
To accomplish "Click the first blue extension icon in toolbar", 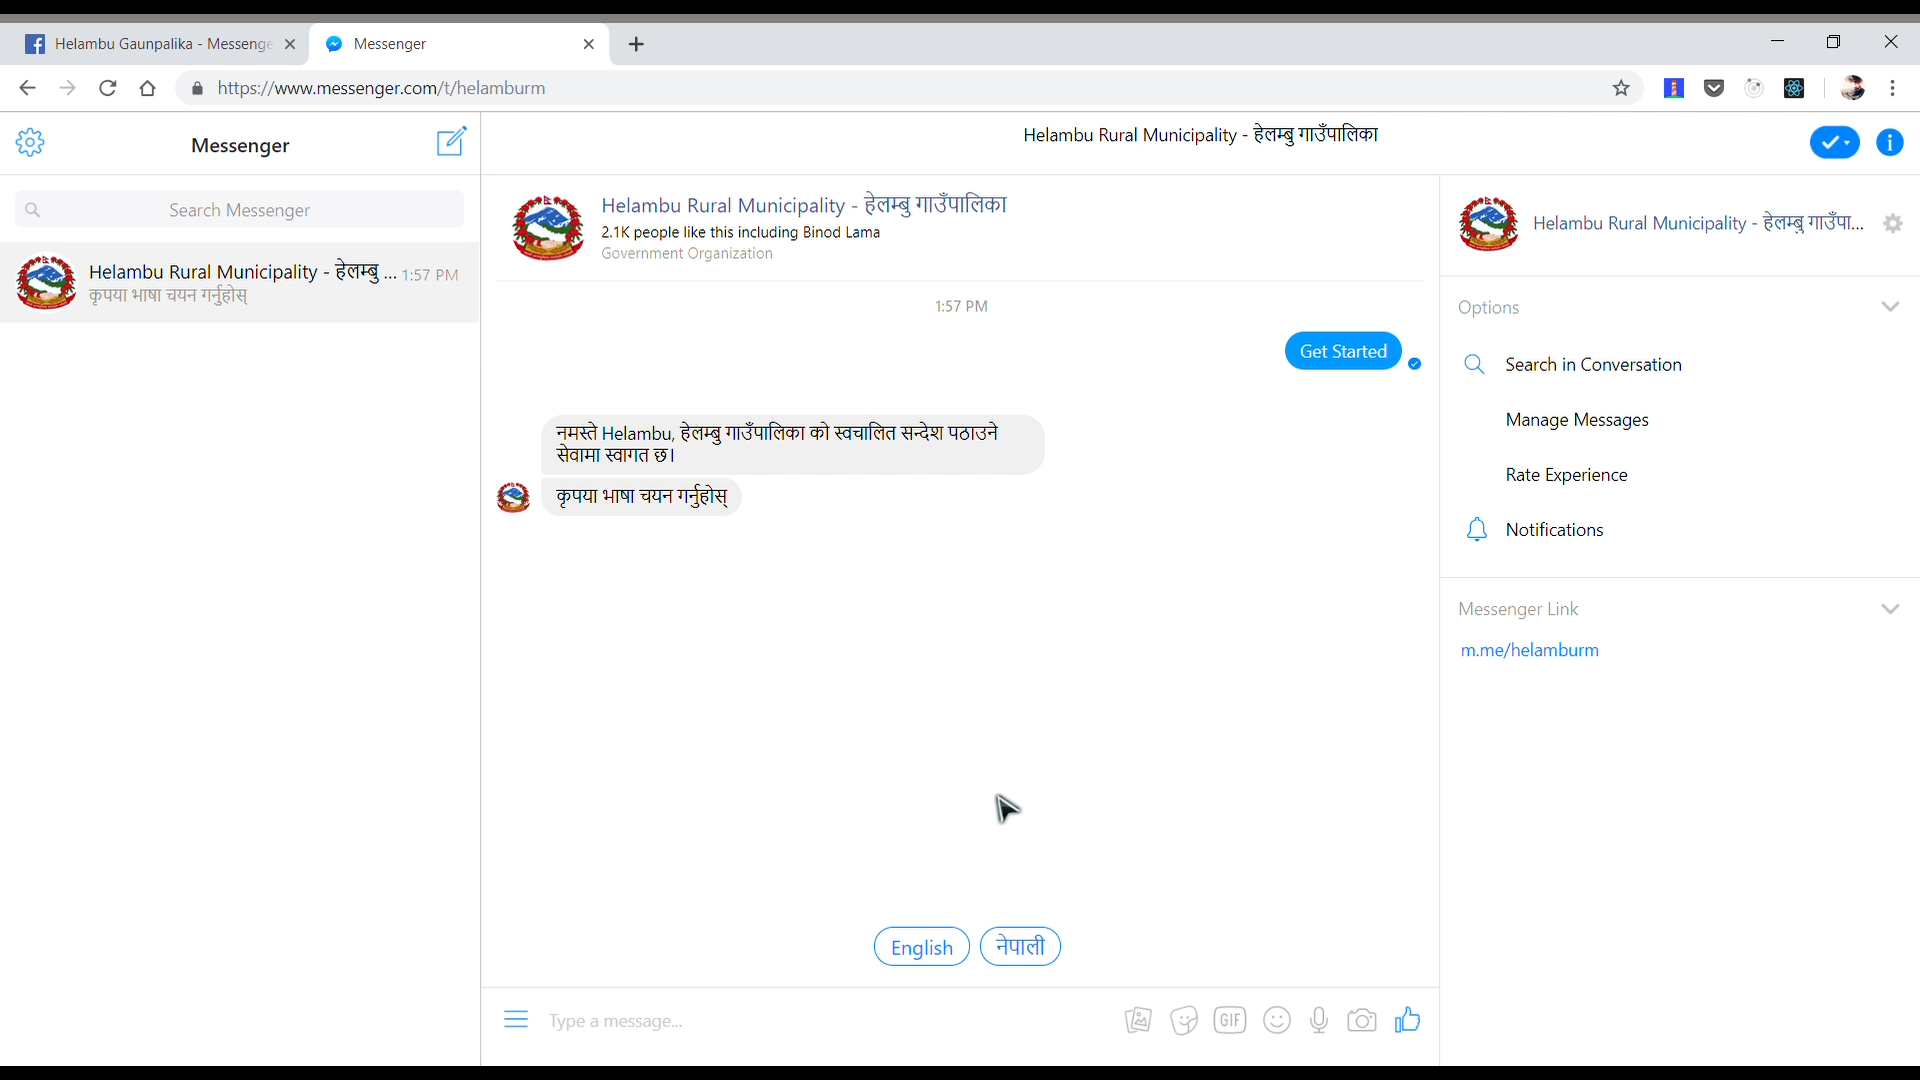I will pos(1674,88).
